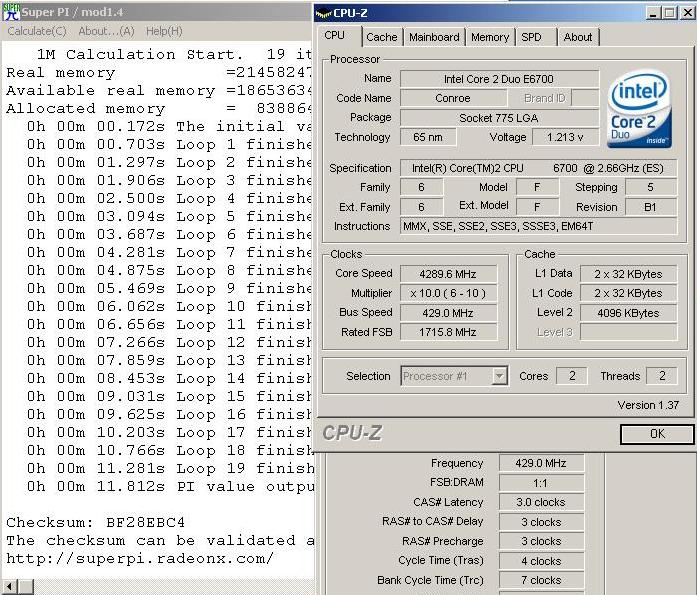Click the L1 Code value 2 x 32 KBytes
Screen dimensions: 697x595
coord(629,293)
